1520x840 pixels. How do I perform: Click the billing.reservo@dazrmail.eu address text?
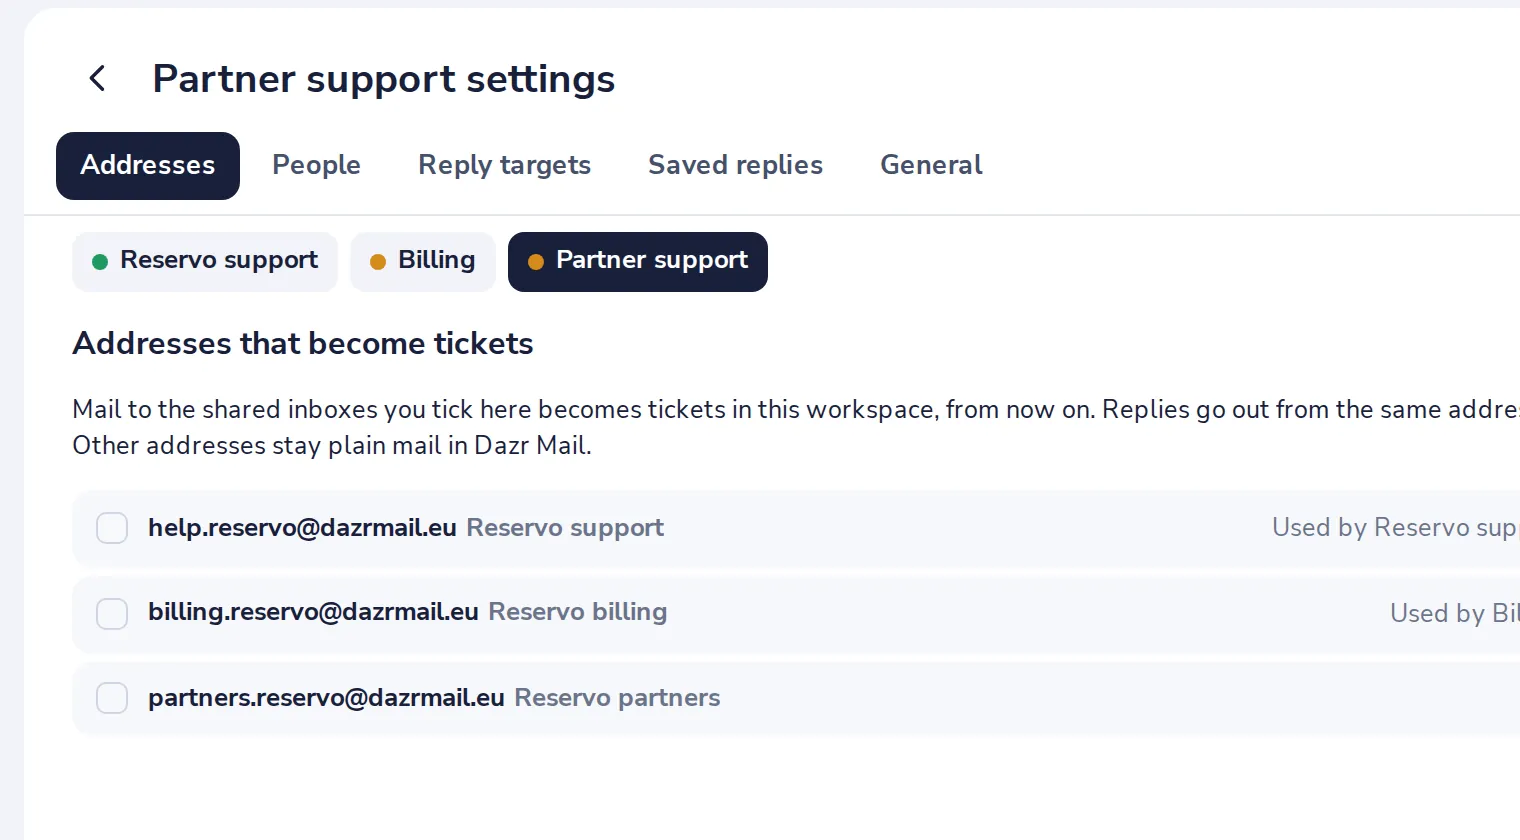click(313, 612)
